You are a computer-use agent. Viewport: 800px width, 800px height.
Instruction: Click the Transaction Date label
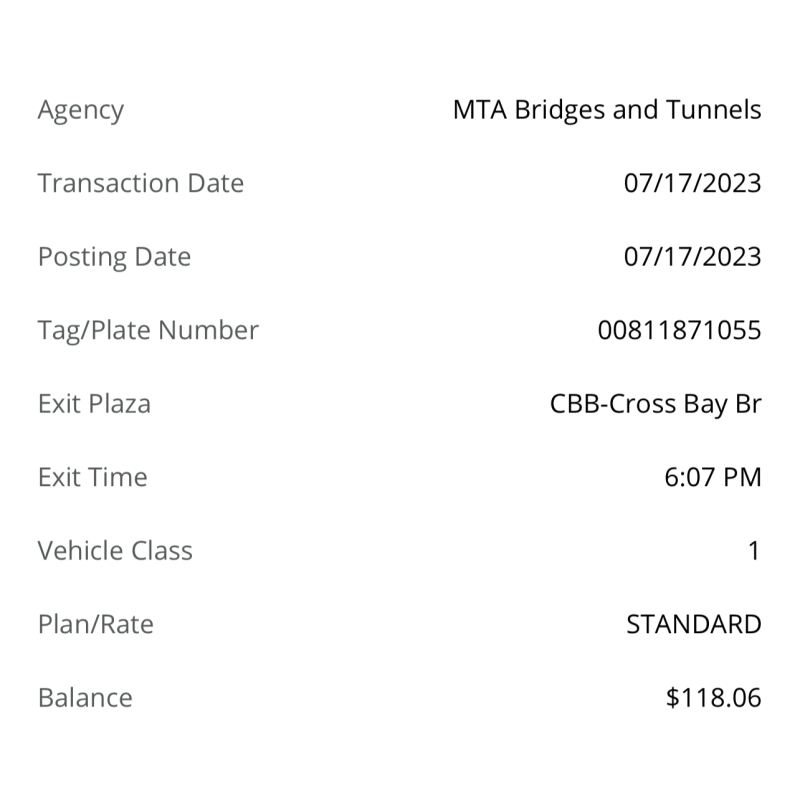141,184
